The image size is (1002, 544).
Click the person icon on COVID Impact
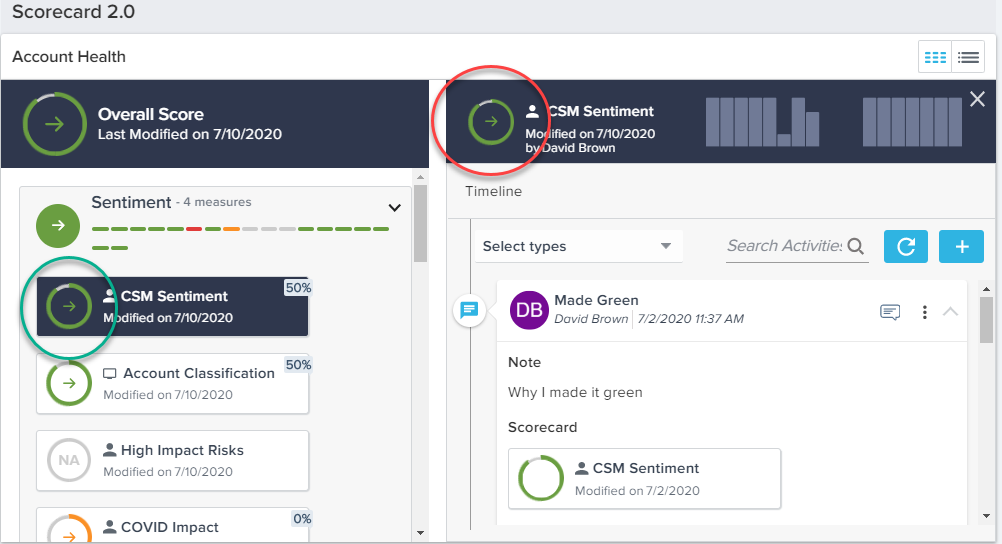110,527
